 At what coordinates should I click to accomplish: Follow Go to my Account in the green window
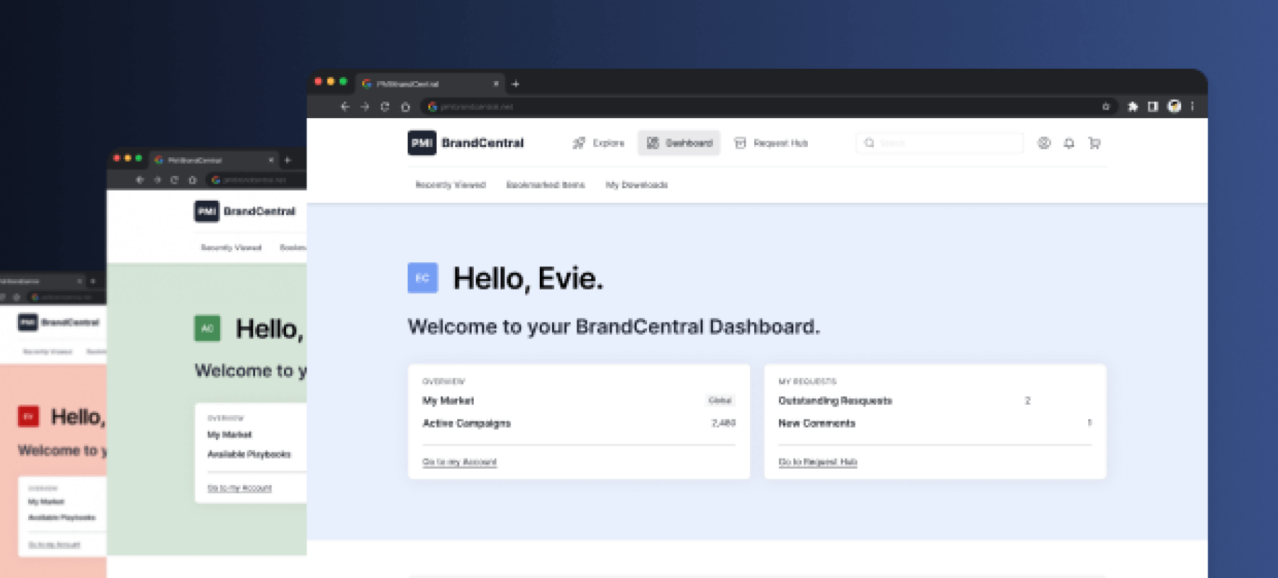point(239,488)
